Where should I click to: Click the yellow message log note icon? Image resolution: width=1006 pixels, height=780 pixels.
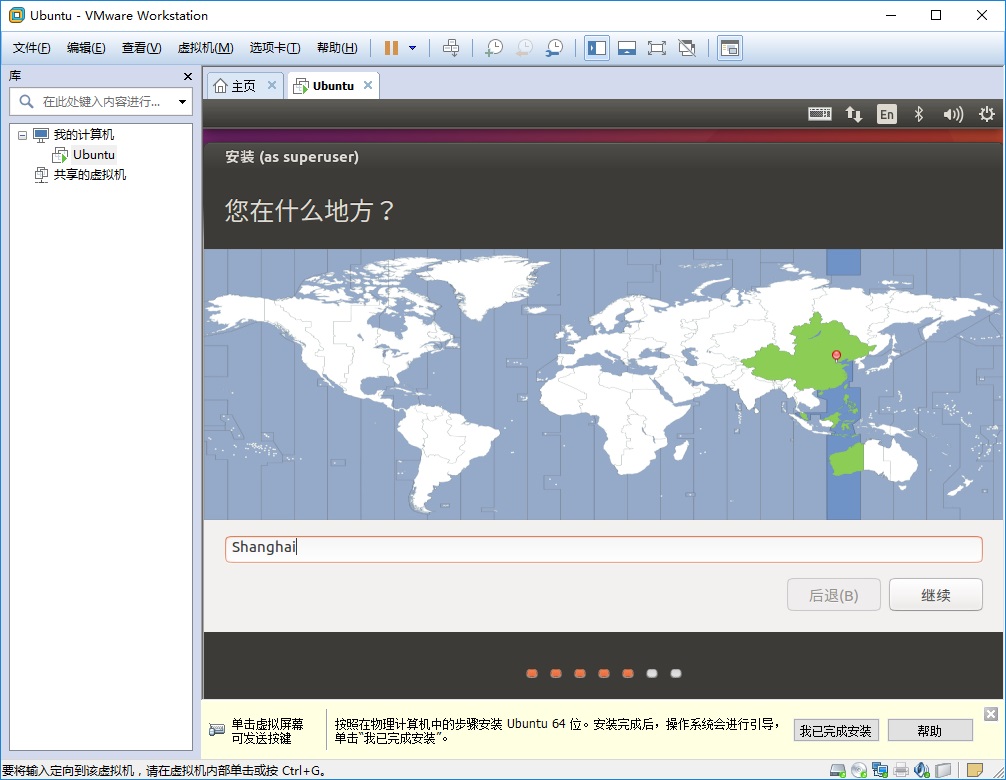pos(975,770)
